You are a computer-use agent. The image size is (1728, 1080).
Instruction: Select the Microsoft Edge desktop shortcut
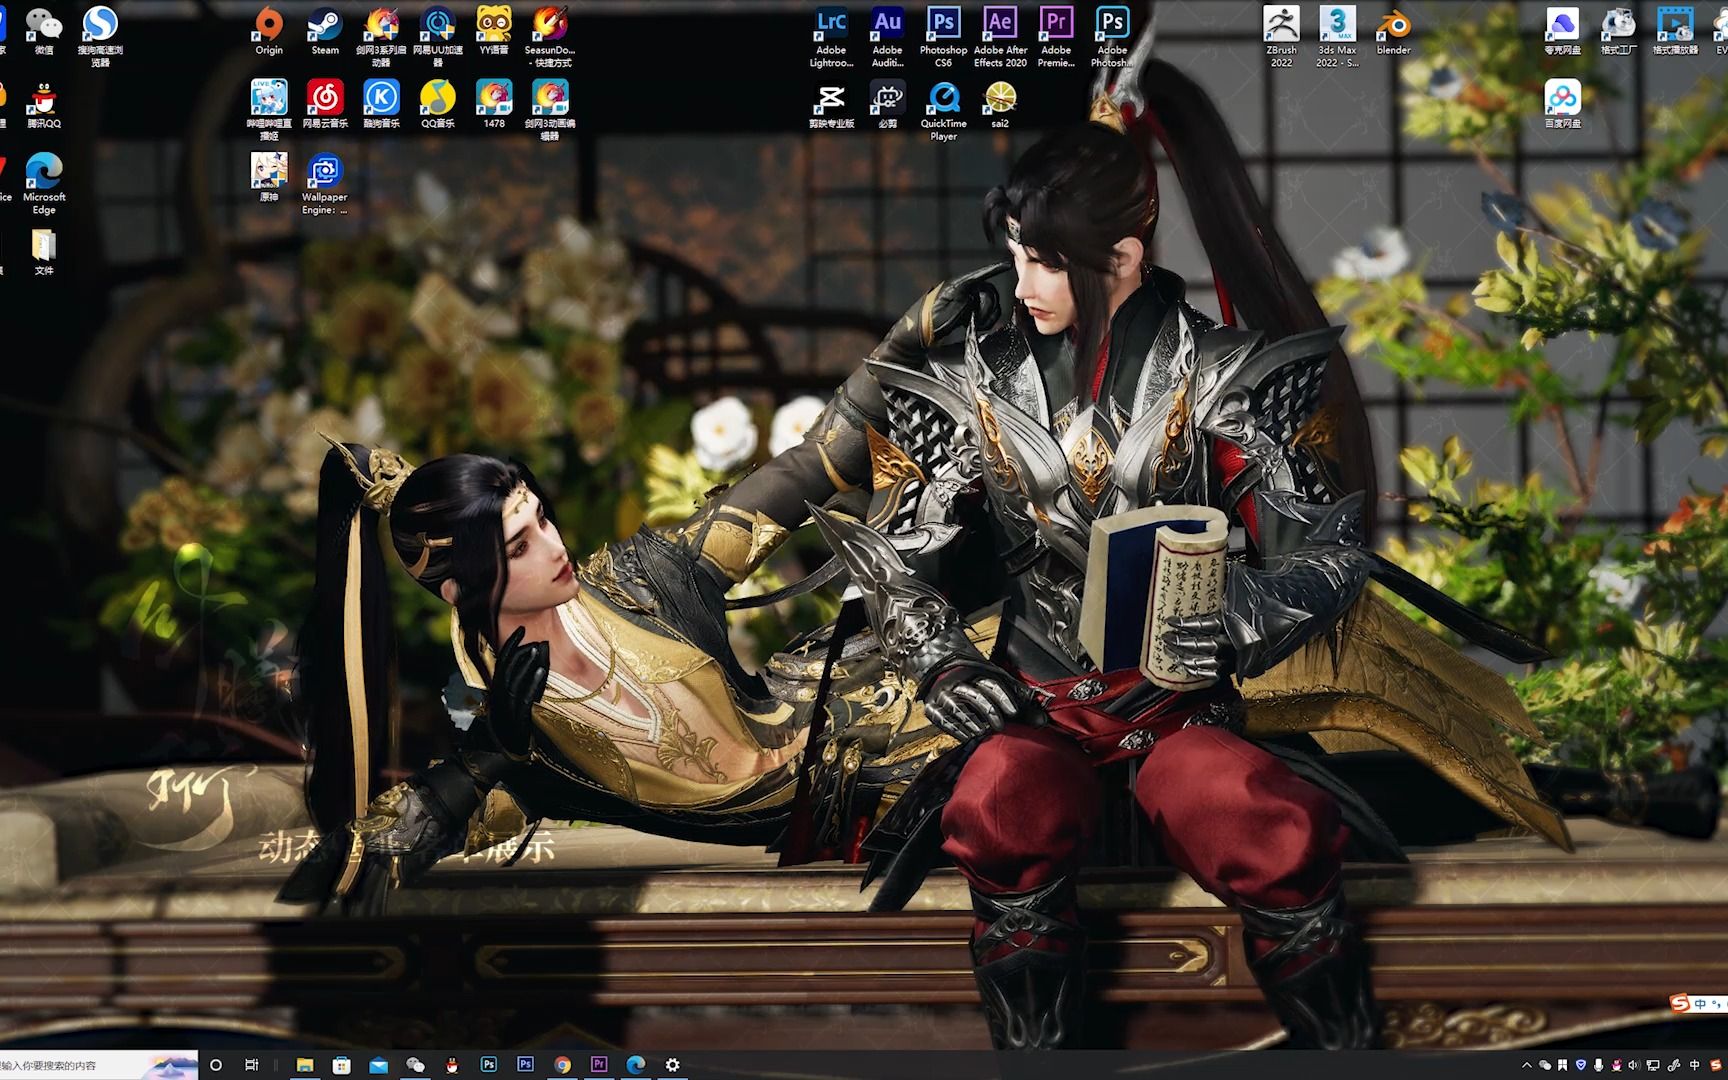[44, 184]
